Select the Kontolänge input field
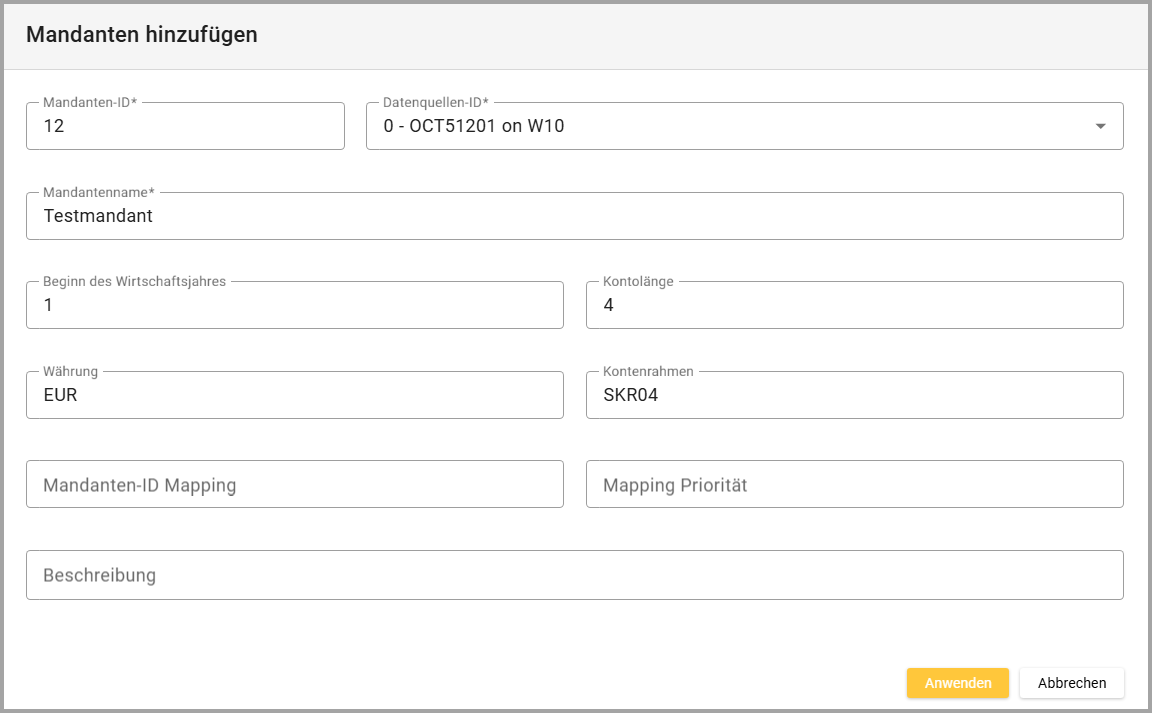Viewport: 1152px width, 713px height. click(854, 306)
